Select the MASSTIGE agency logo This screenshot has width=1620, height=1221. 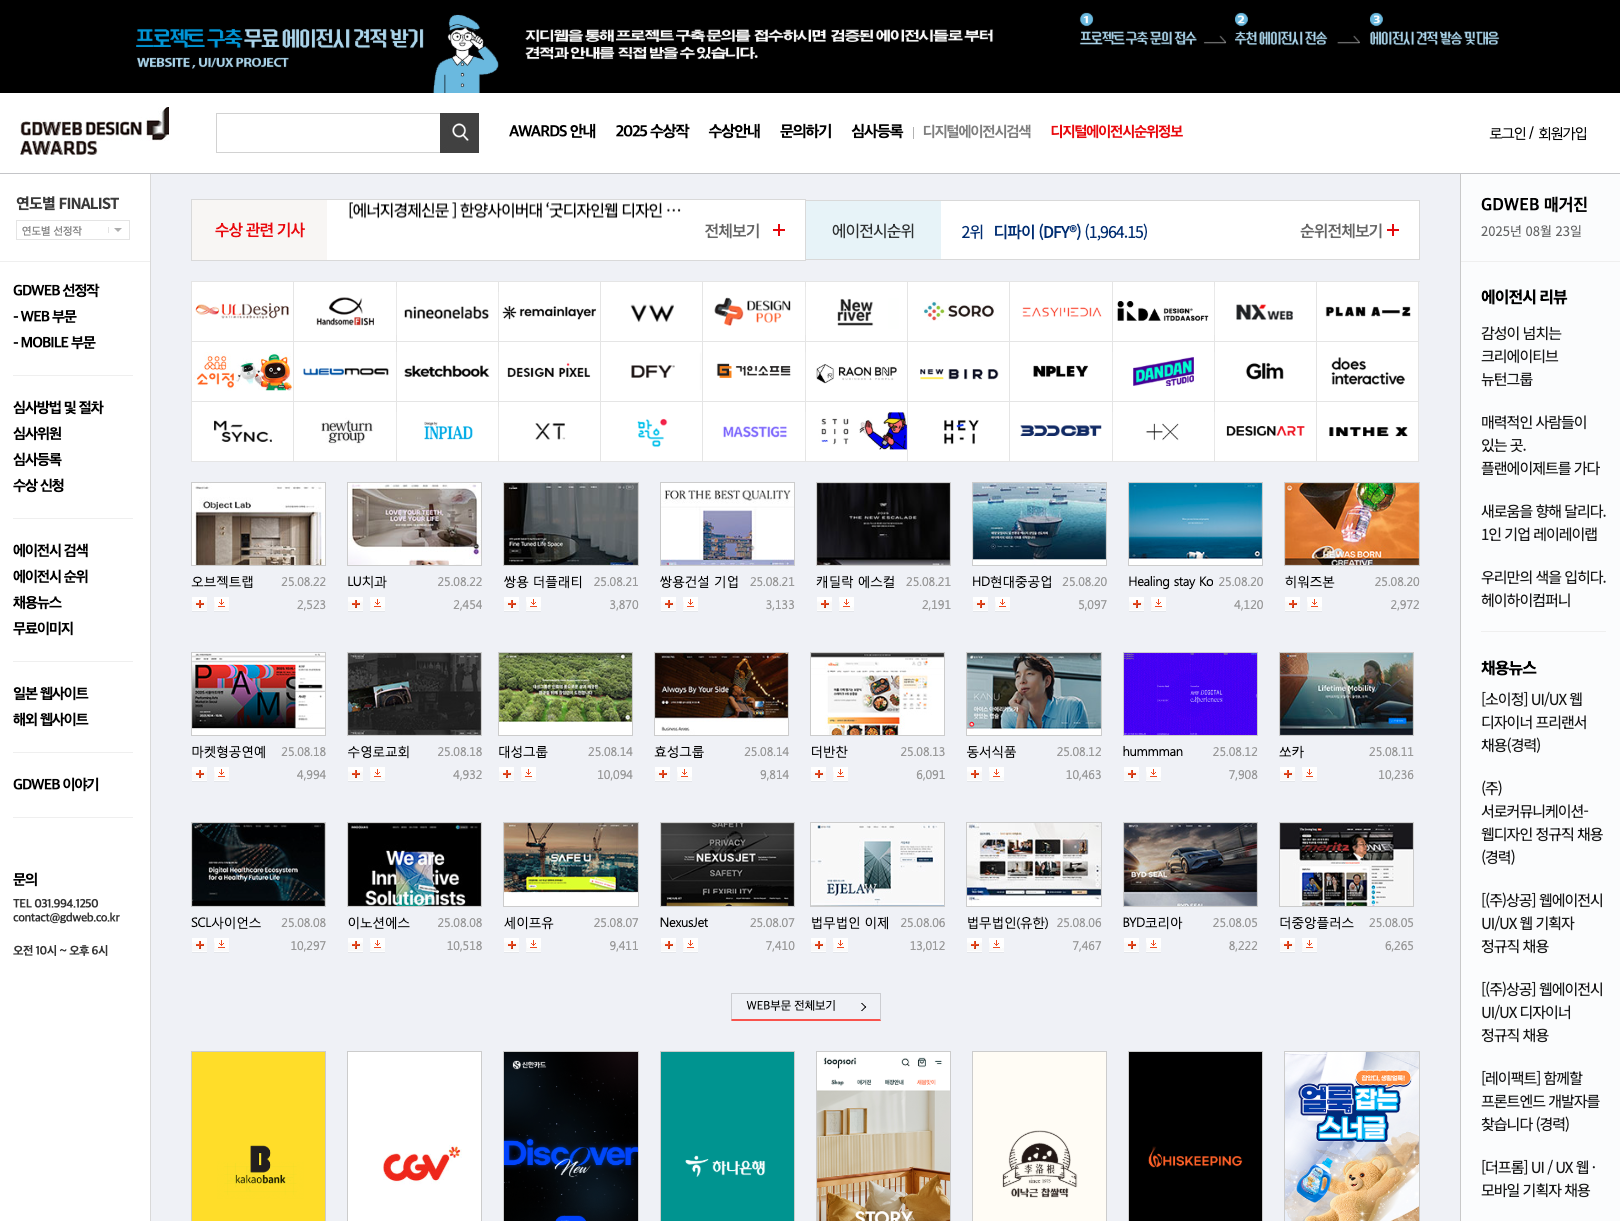754,431
